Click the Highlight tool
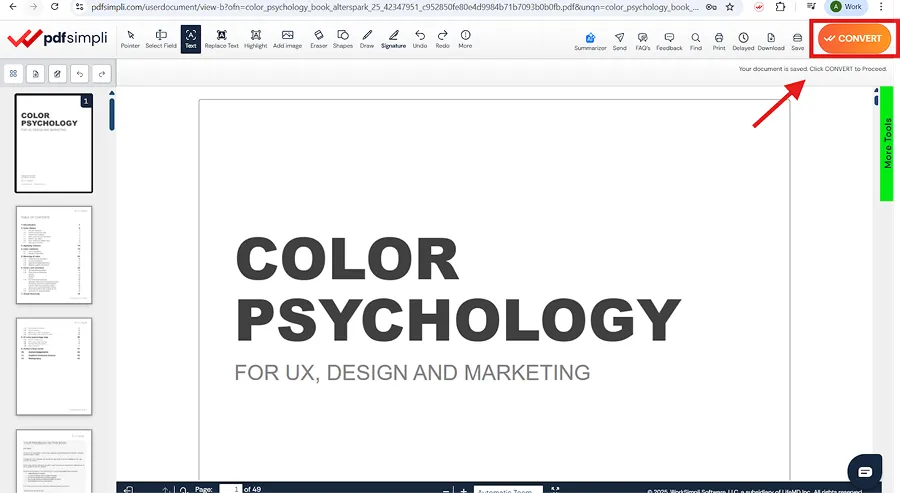900x493 pixels. [x=255, y=39]
